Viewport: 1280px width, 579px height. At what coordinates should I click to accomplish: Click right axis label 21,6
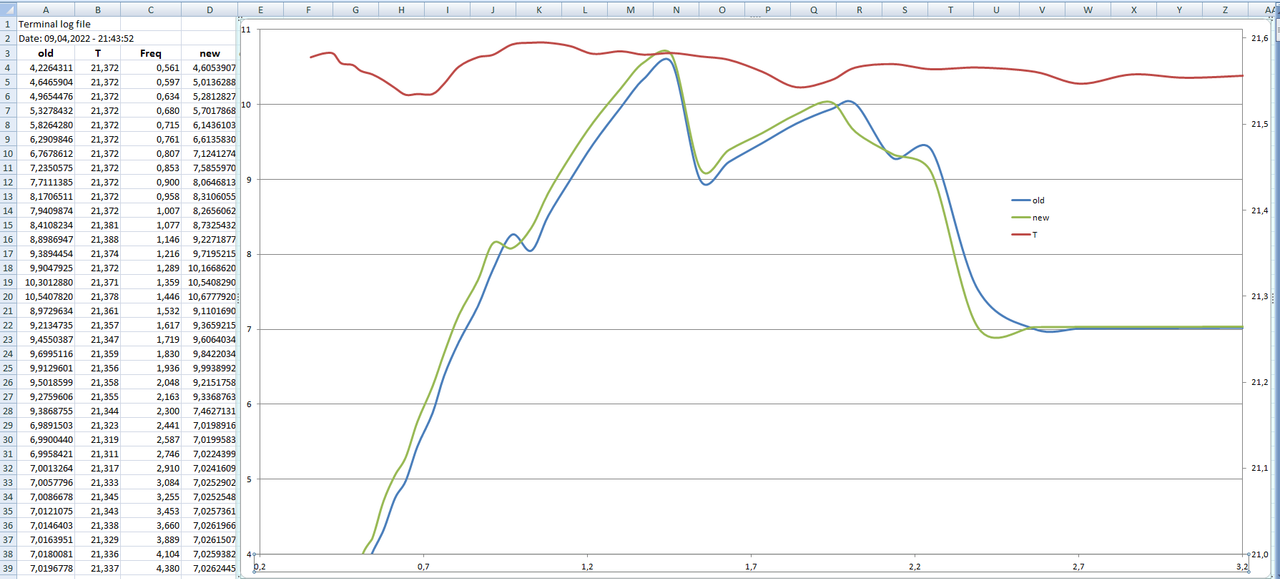1259,38
